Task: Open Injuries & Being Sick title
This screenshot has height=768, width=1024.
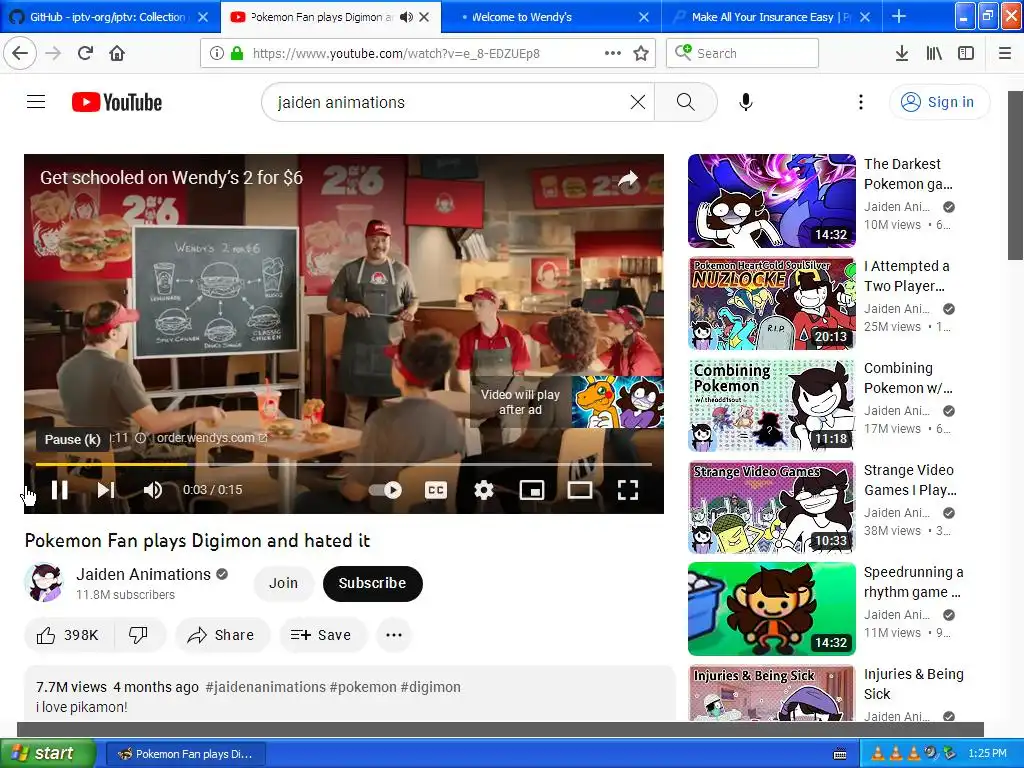Action: click(x=913, y=684)
